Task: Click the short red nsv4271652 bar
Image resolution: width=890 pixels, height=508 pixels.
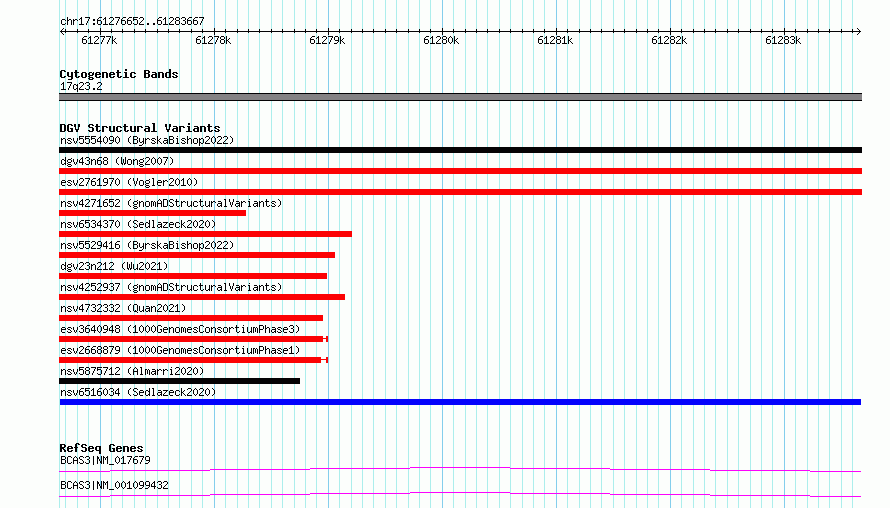Action: coord(153,213)
